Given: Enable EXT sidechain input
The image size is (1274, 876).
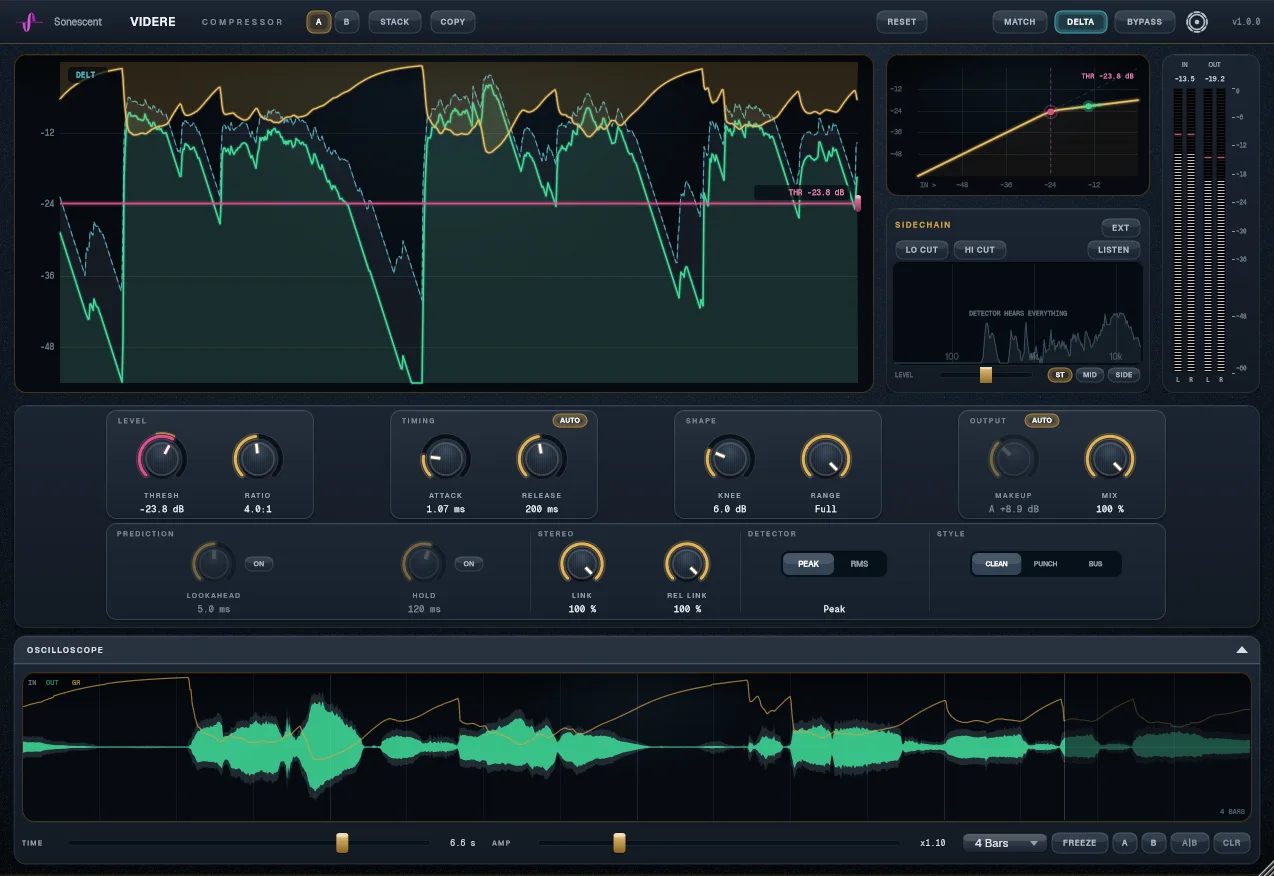Looking at the screenshot, I should pyautogui.click(x=1121, y=228).
